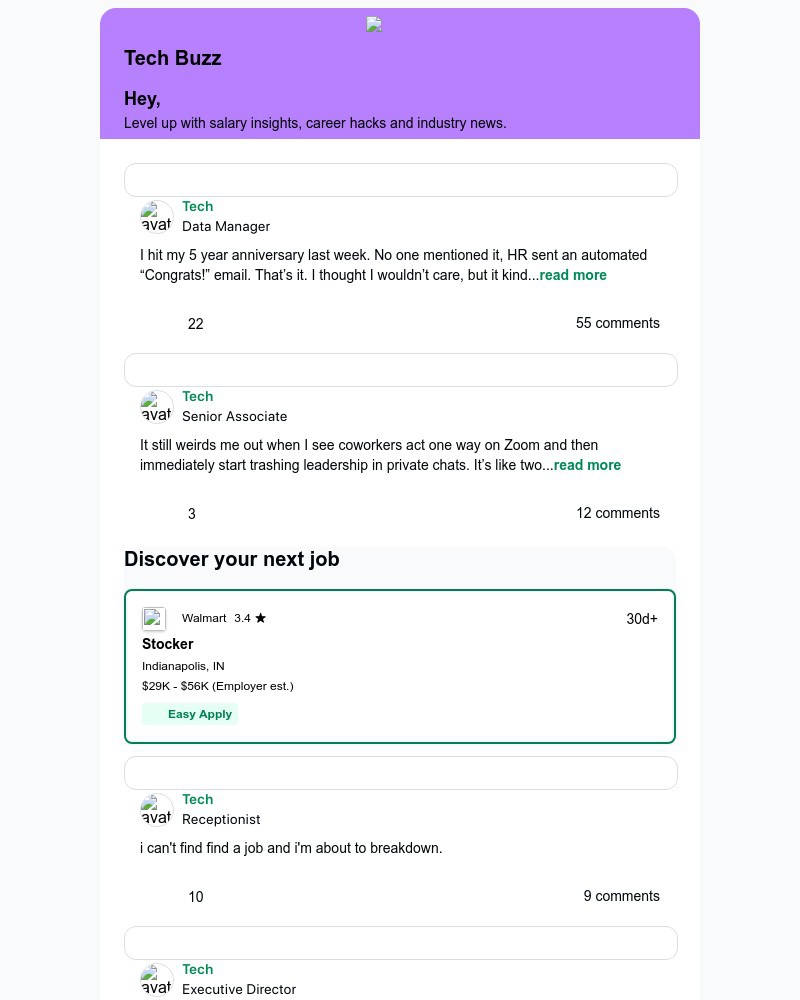Open the 9 comments link
Viewport: 800px width, 1000px height.
pyautogui.click(x=621, y=896)
